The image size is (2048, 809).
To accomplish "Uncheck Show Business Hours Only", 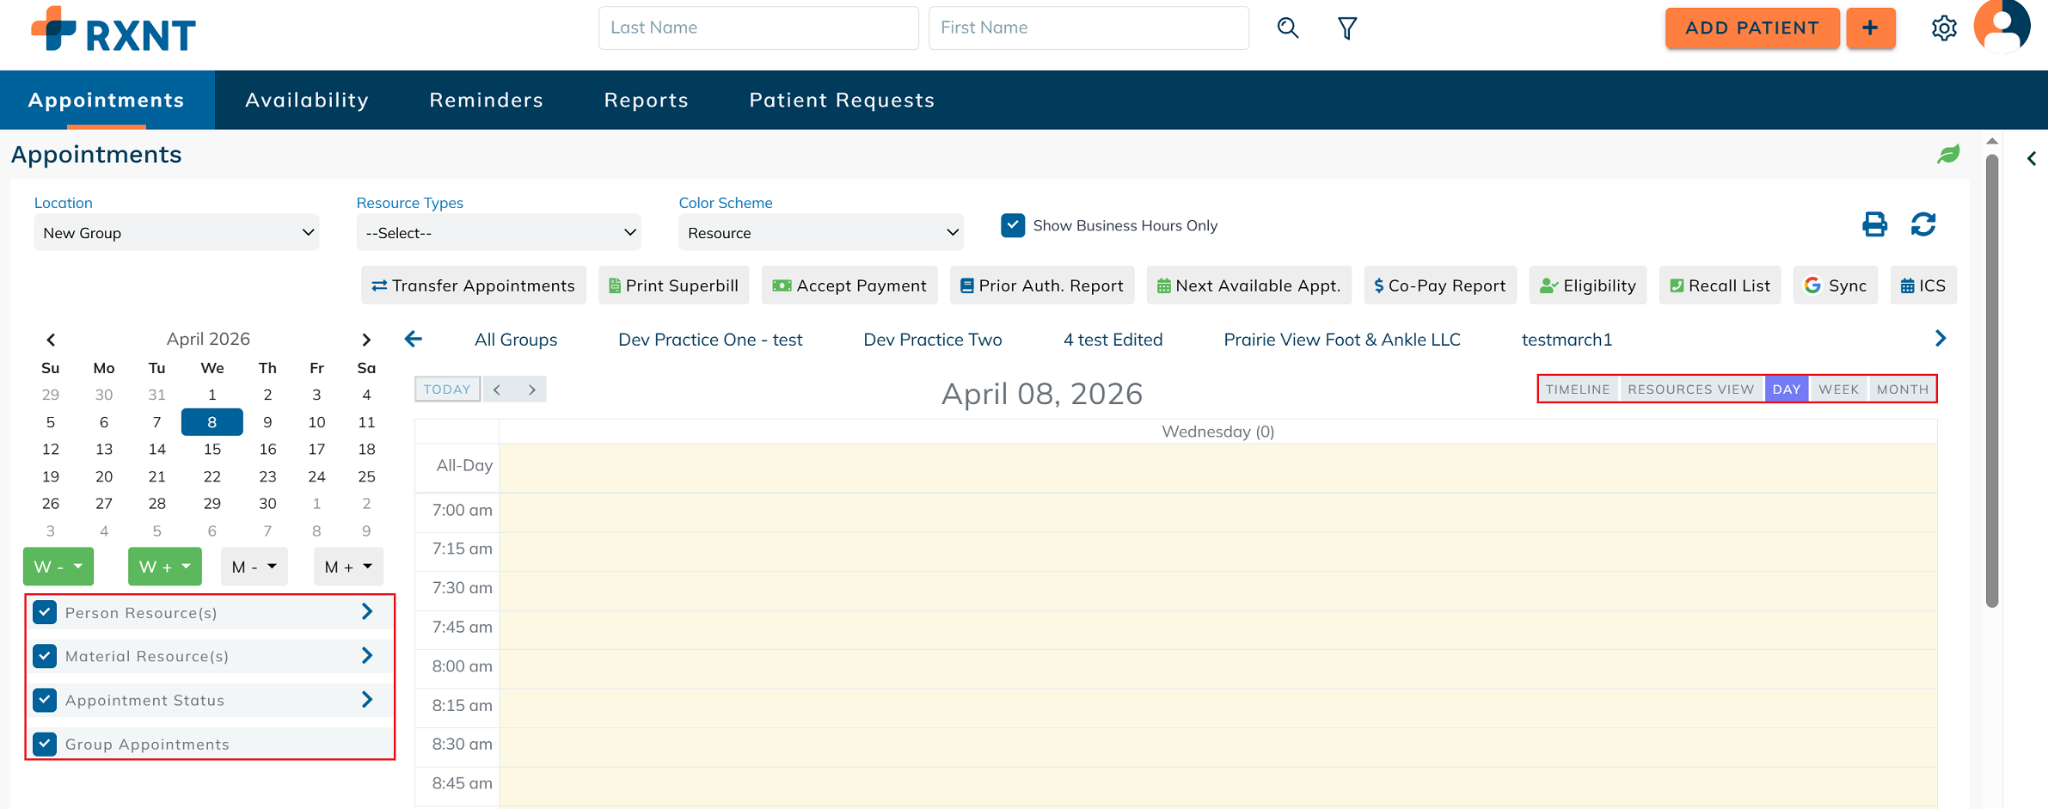I will 1013,225.
